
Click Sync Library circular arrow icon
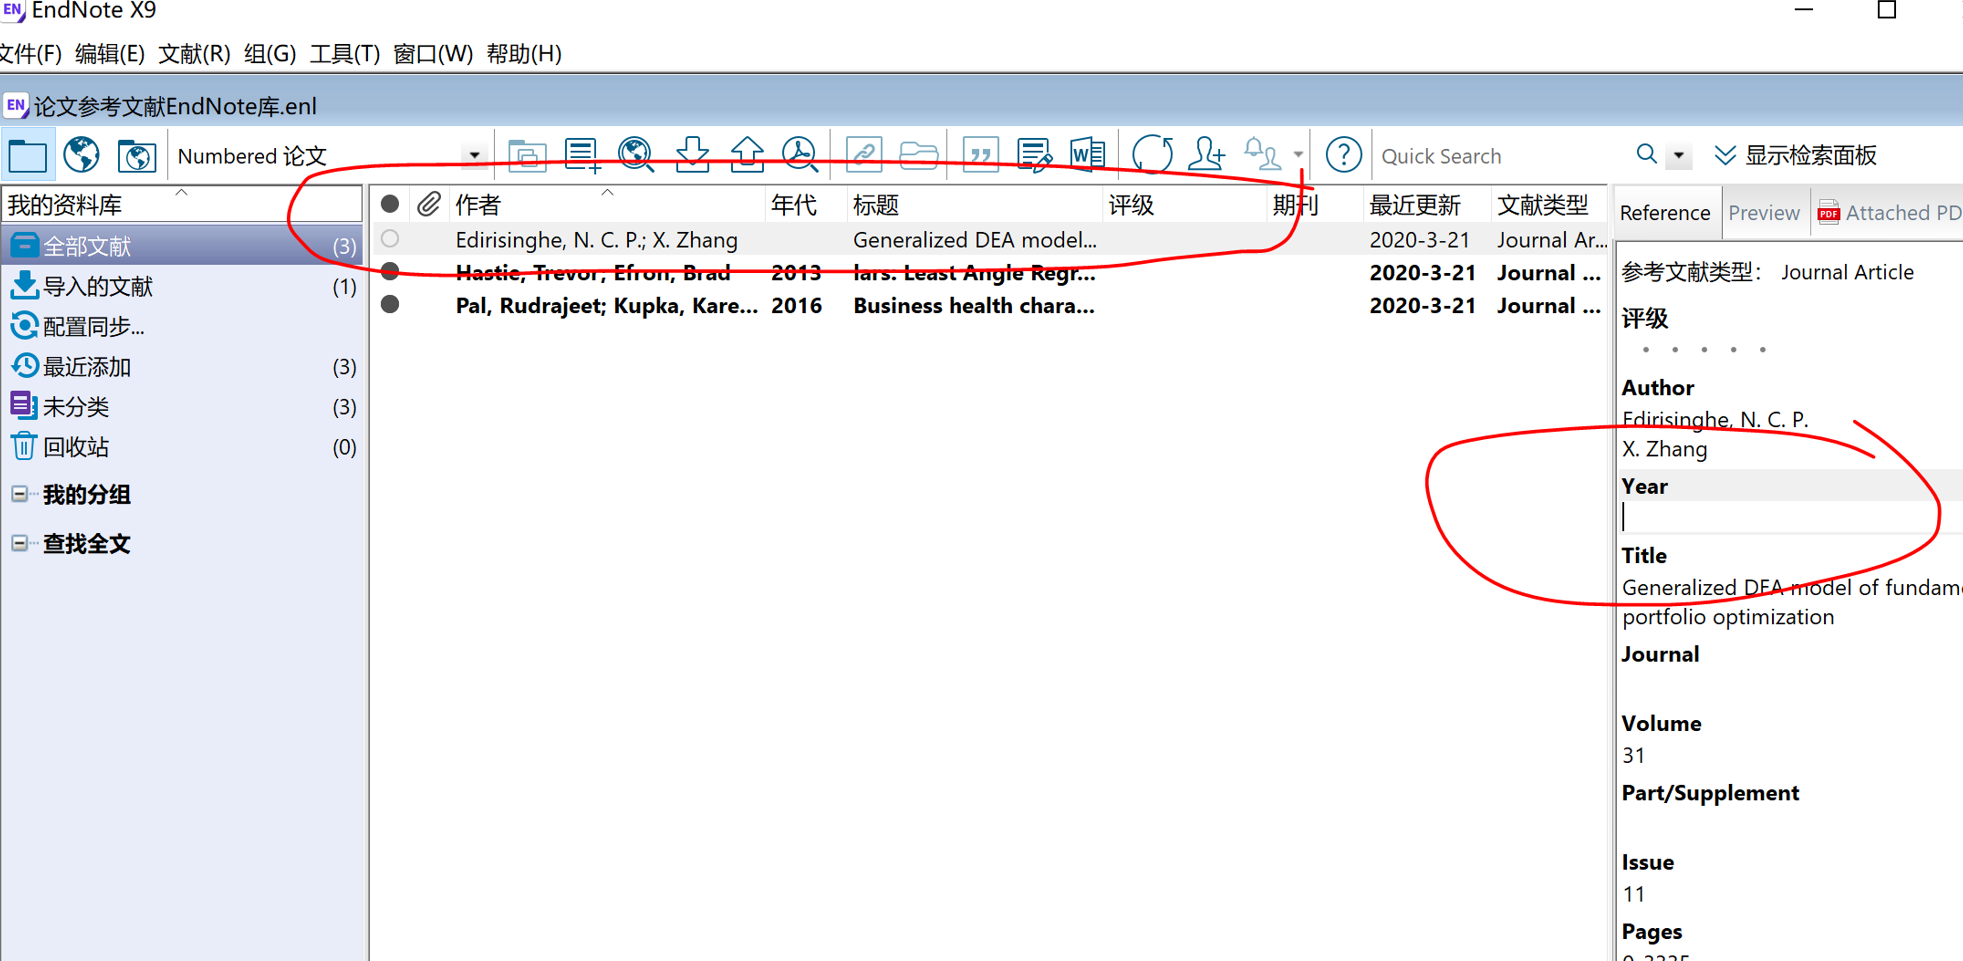click(x=1152, y=155)
